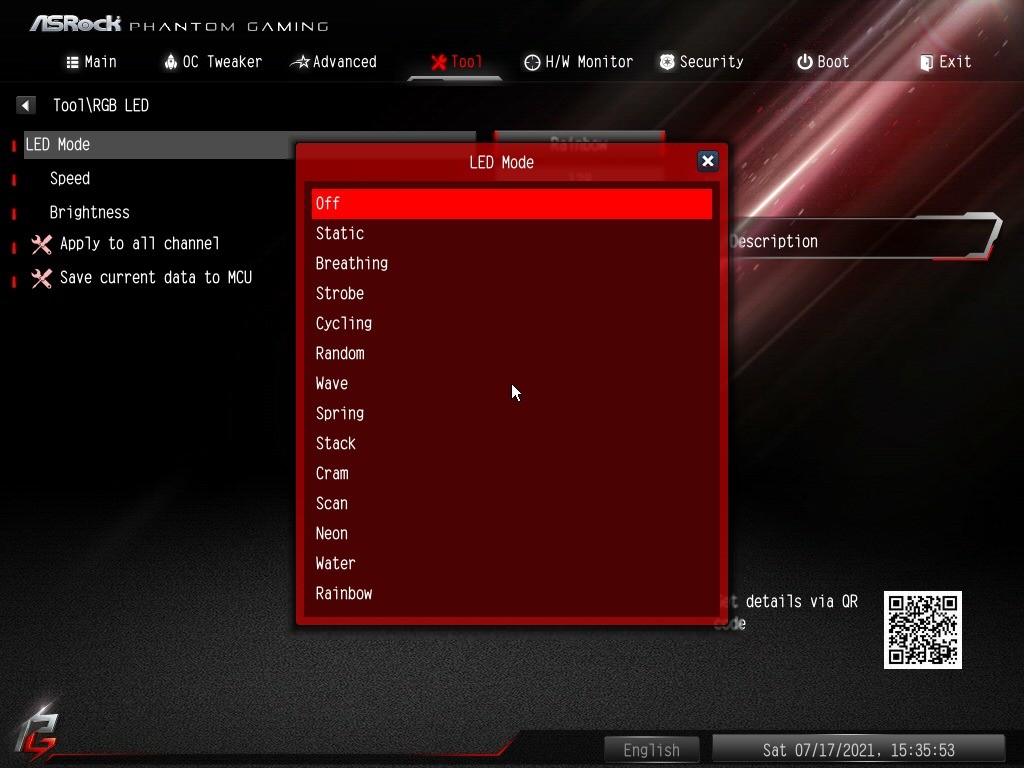Select the Scan LED mode
Screen dimensions: 1024x768
pyautogui.click(x=511, y=504)
